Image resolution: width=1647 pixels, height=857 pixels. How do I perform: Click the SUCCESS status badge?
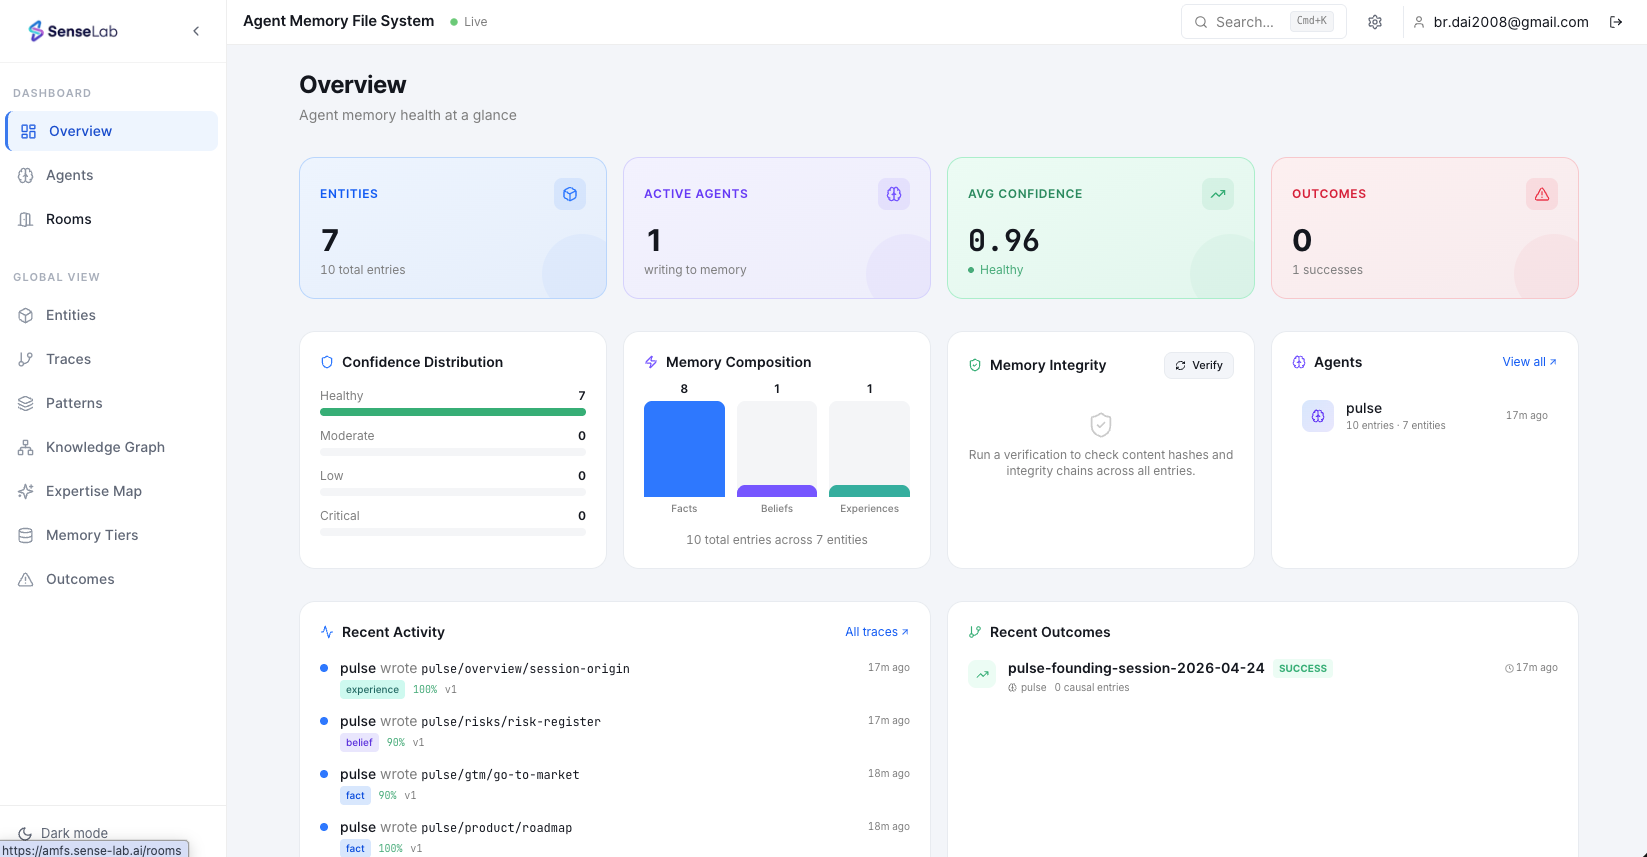tap(1303, 668)
